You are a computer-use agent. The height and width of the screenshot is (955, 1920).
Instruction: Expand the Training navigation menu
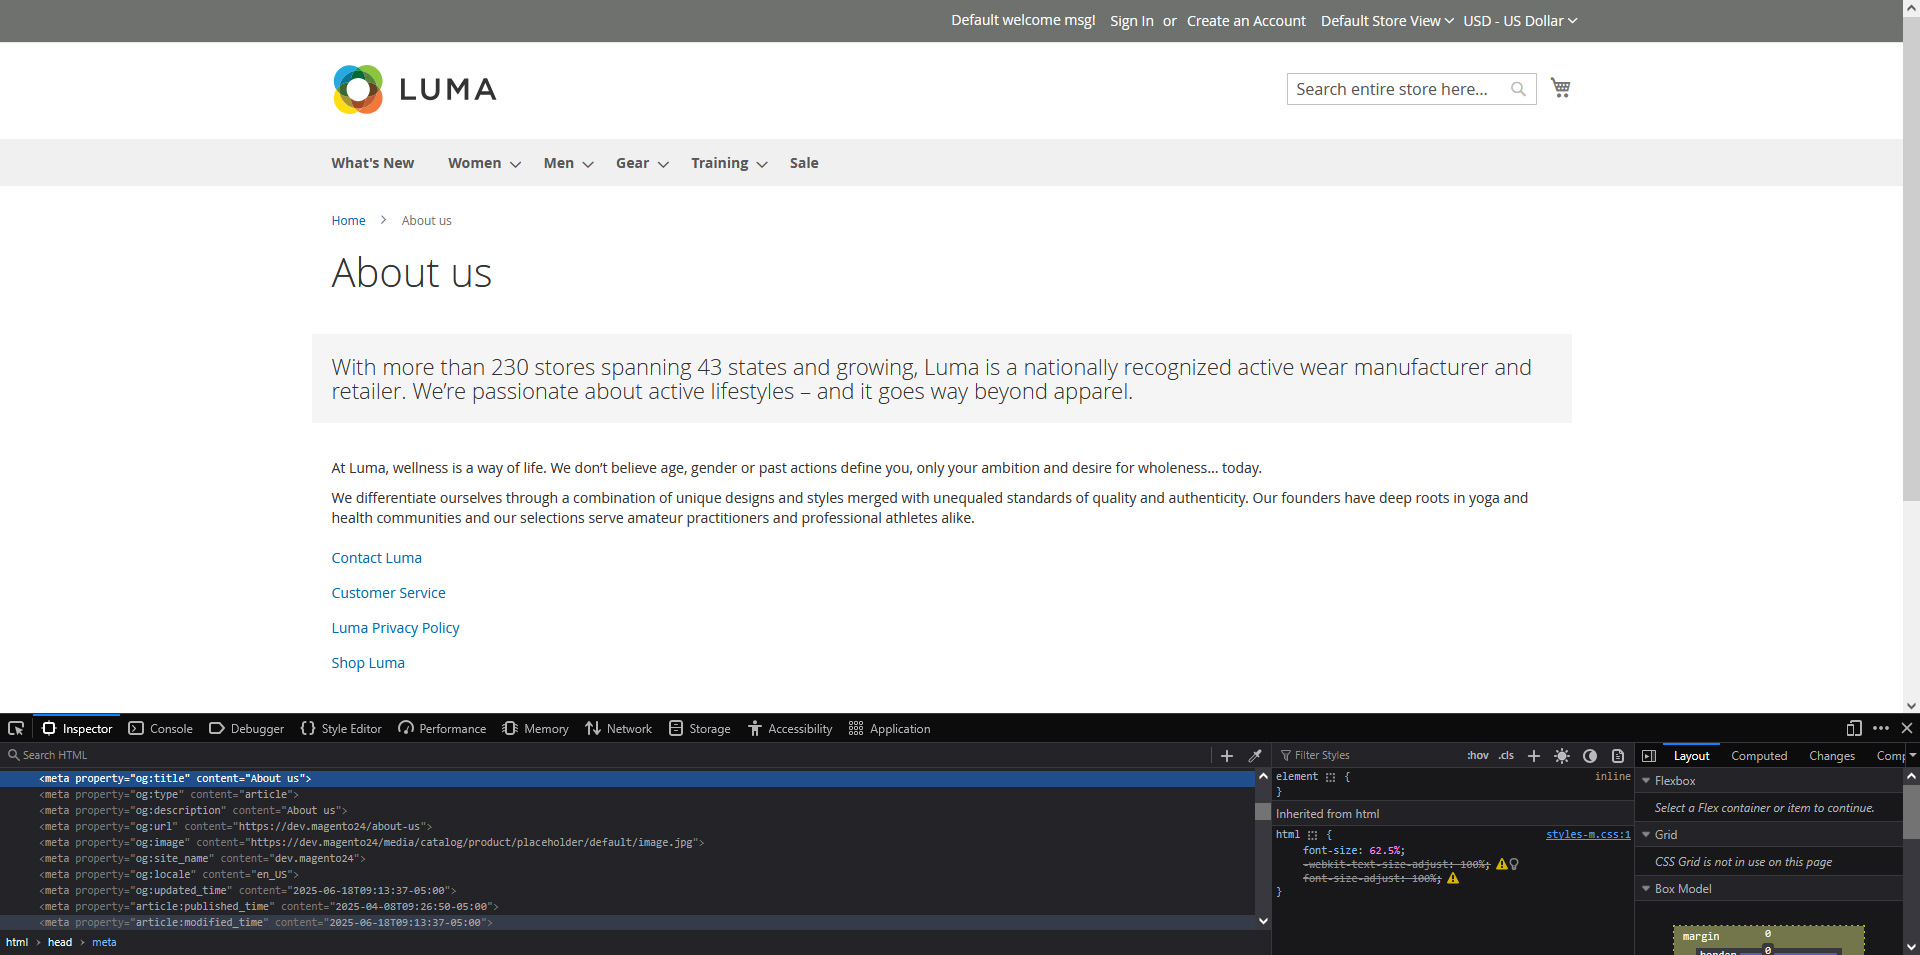[x=729, y=163]
